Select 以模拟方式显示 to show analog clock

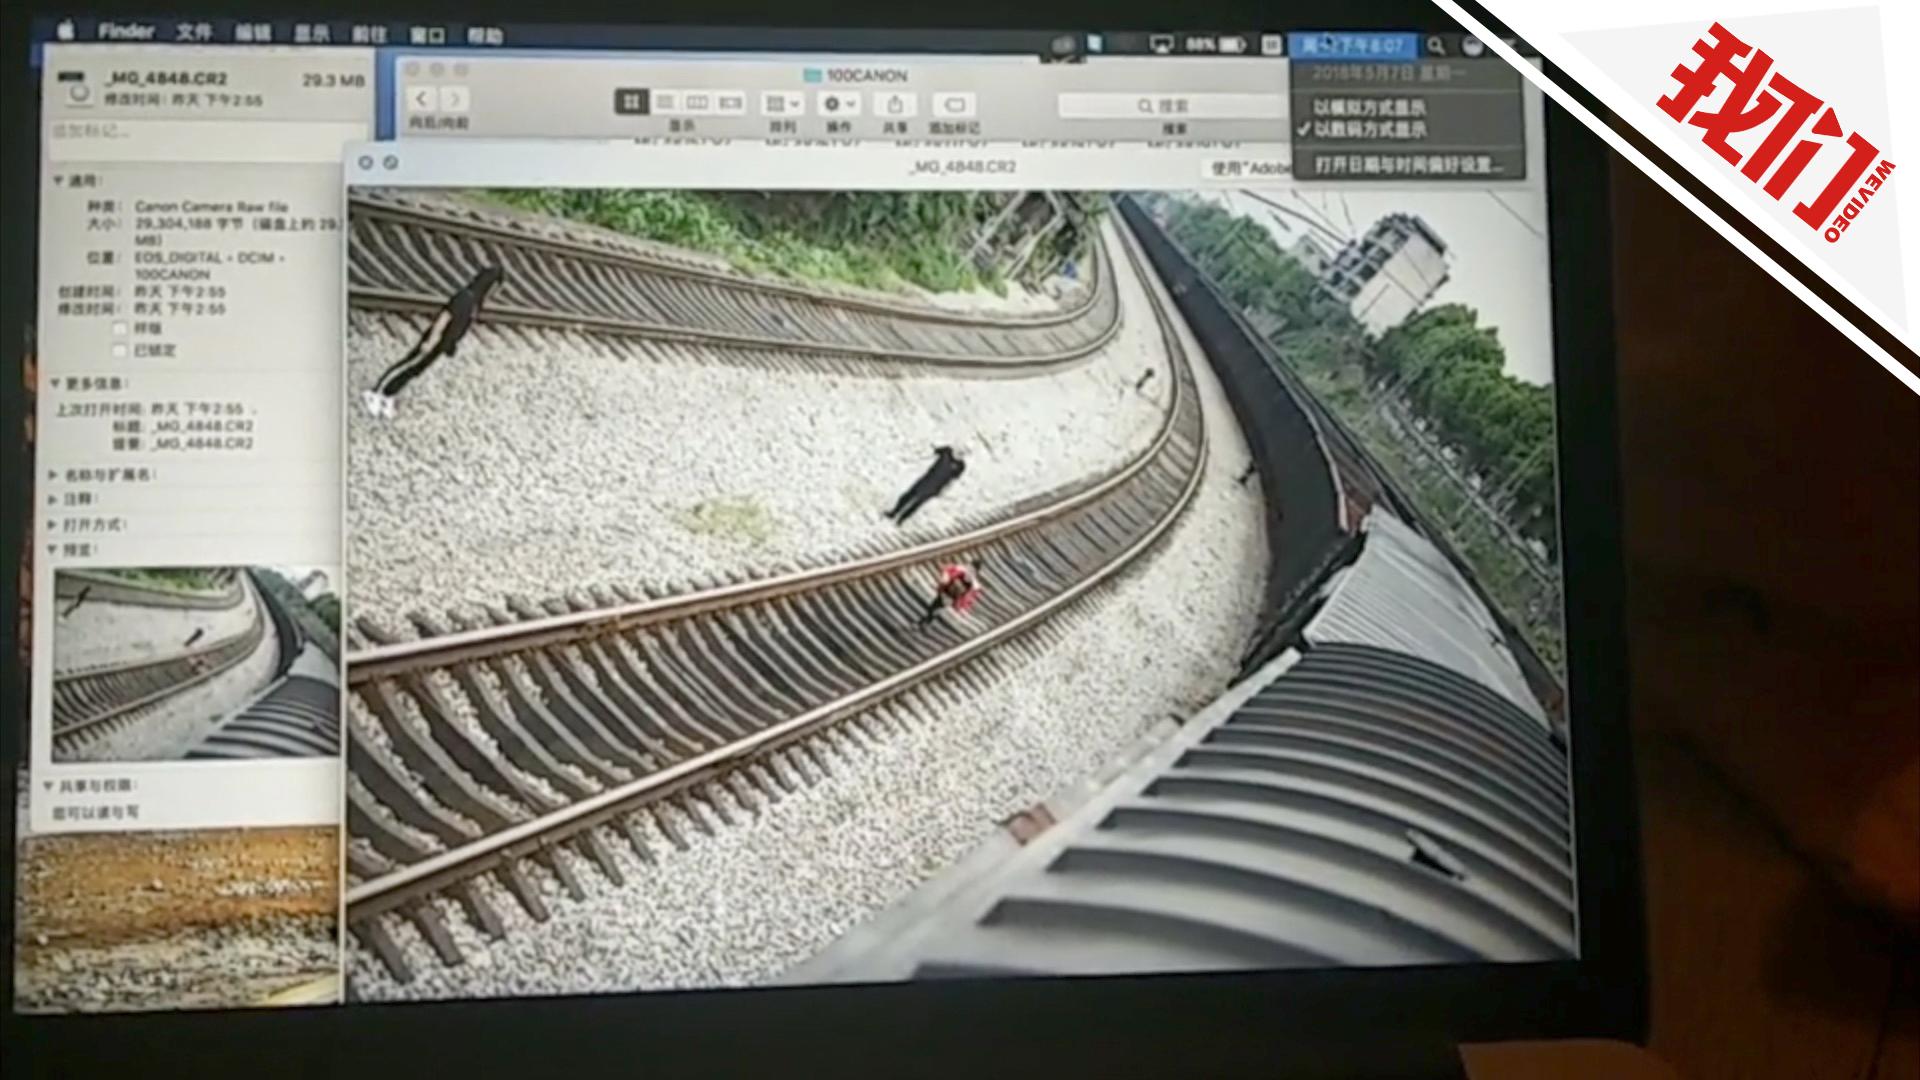pos(1368,108)
